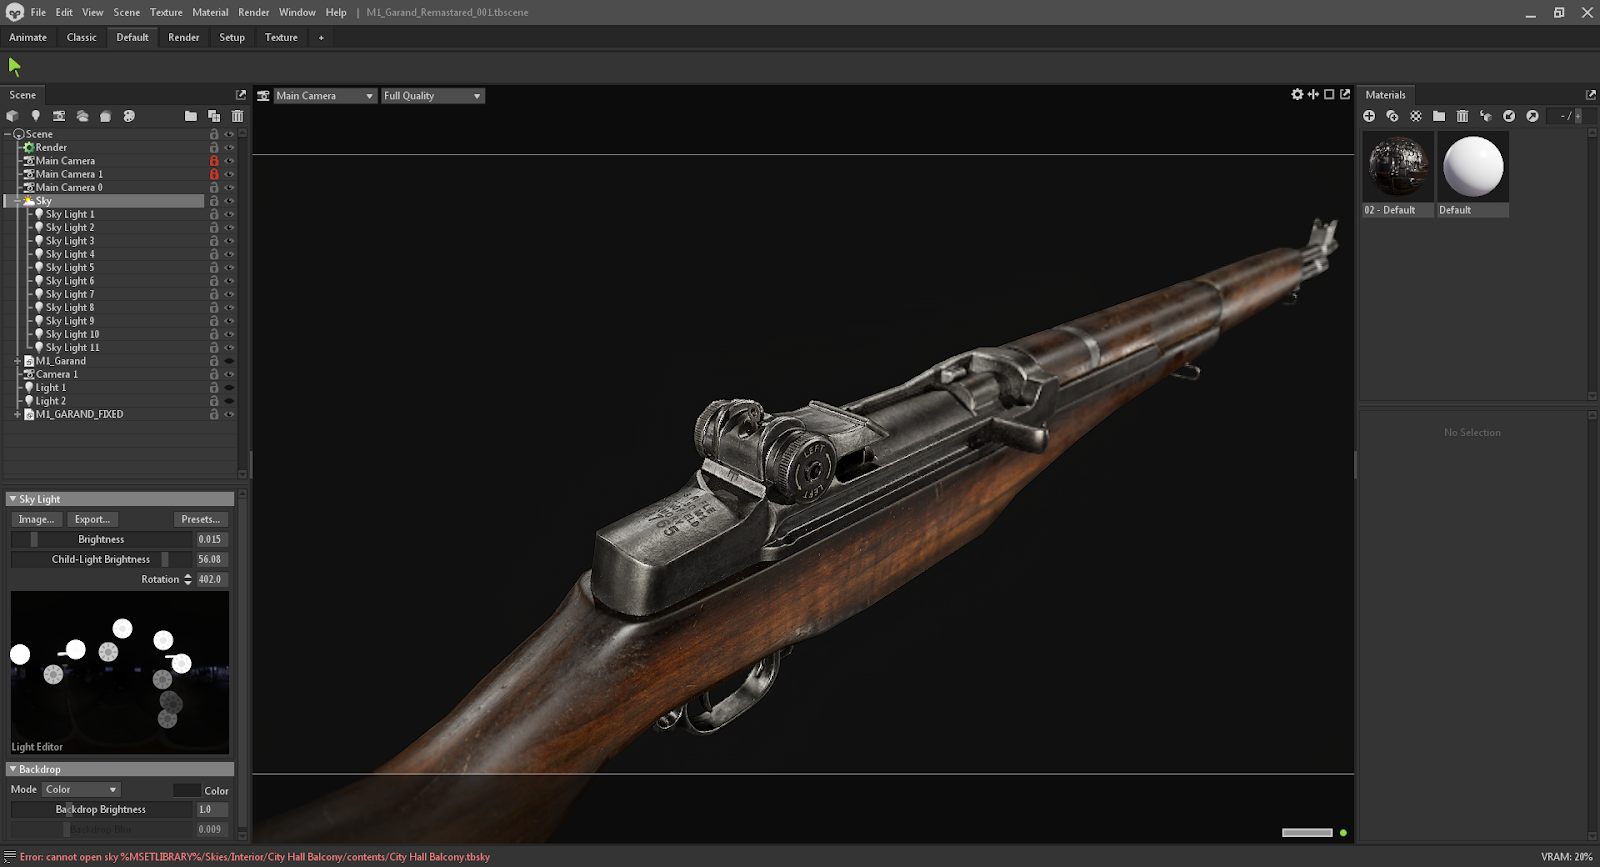
Task: Expand the M1_GARAND_FIXED tree node
Action: point(18,414)
